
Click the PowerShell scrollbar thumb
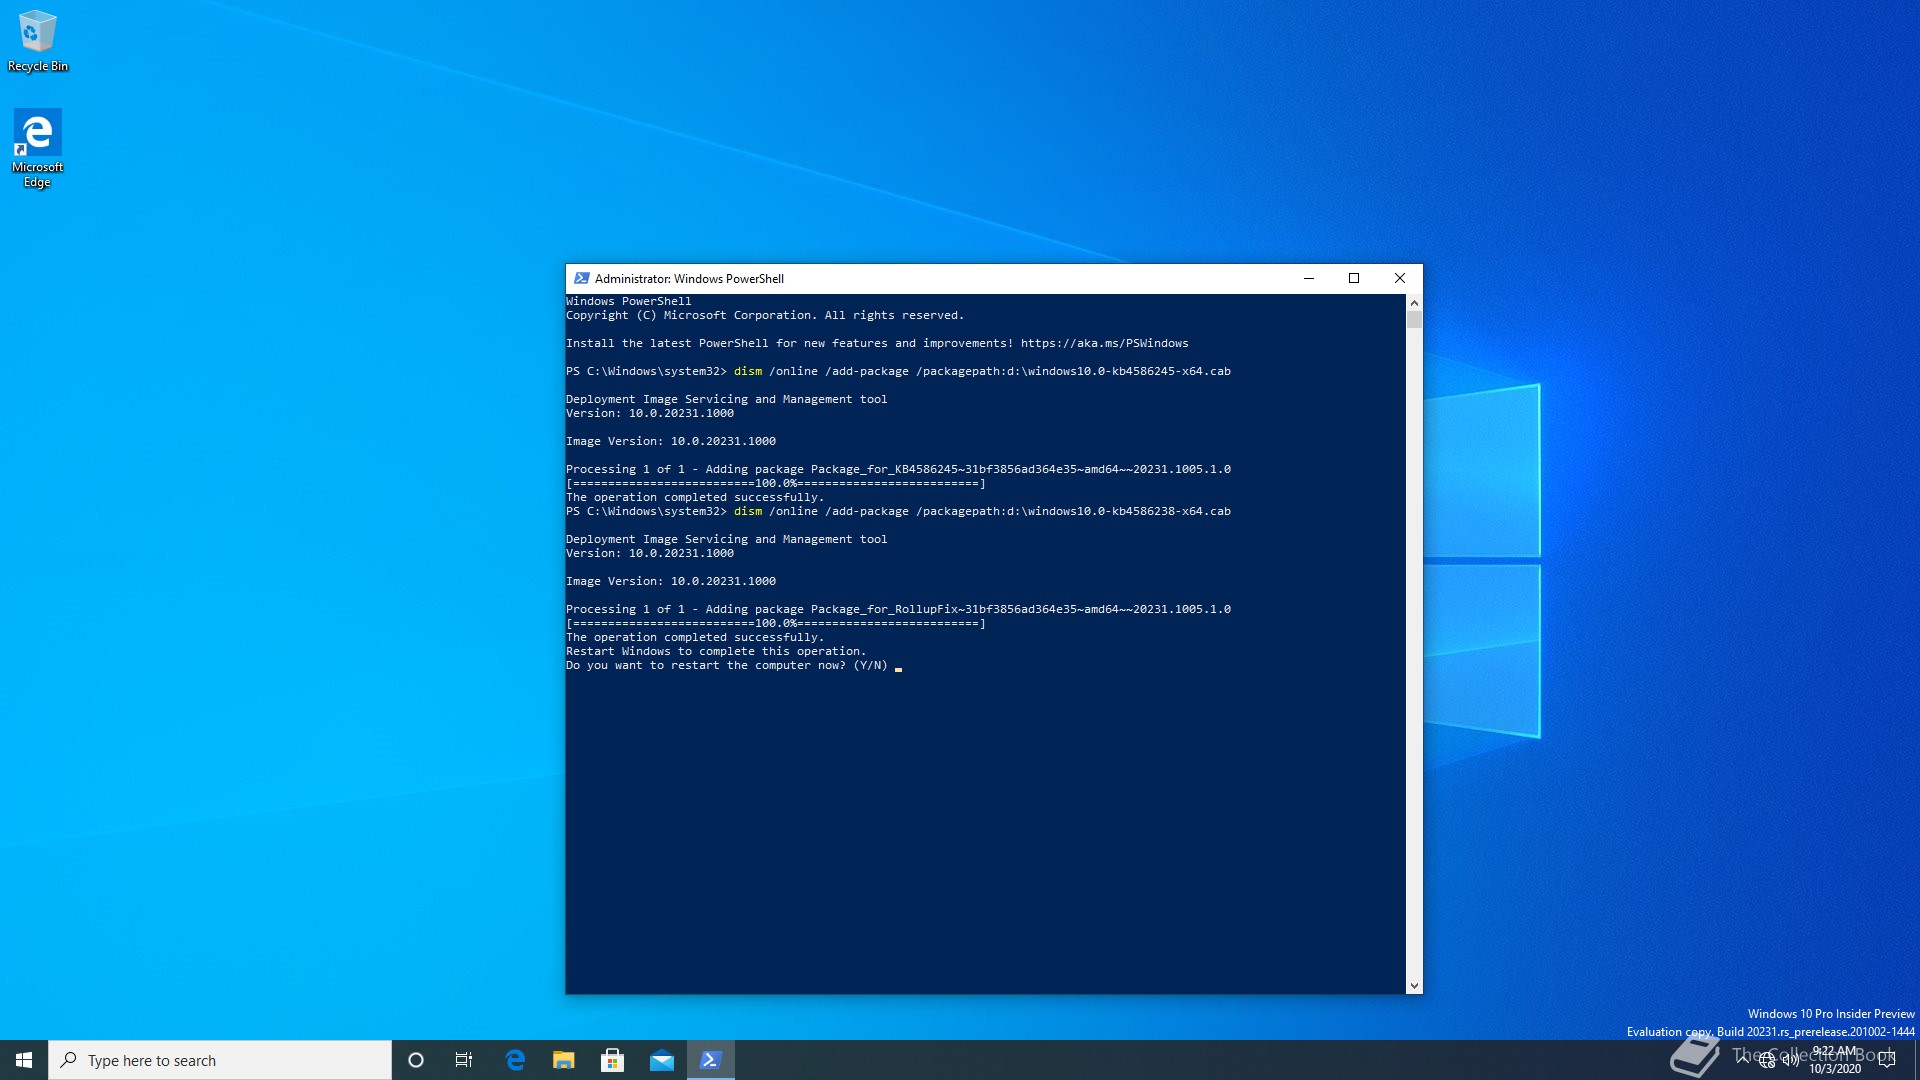click(x=1414, y=319)
